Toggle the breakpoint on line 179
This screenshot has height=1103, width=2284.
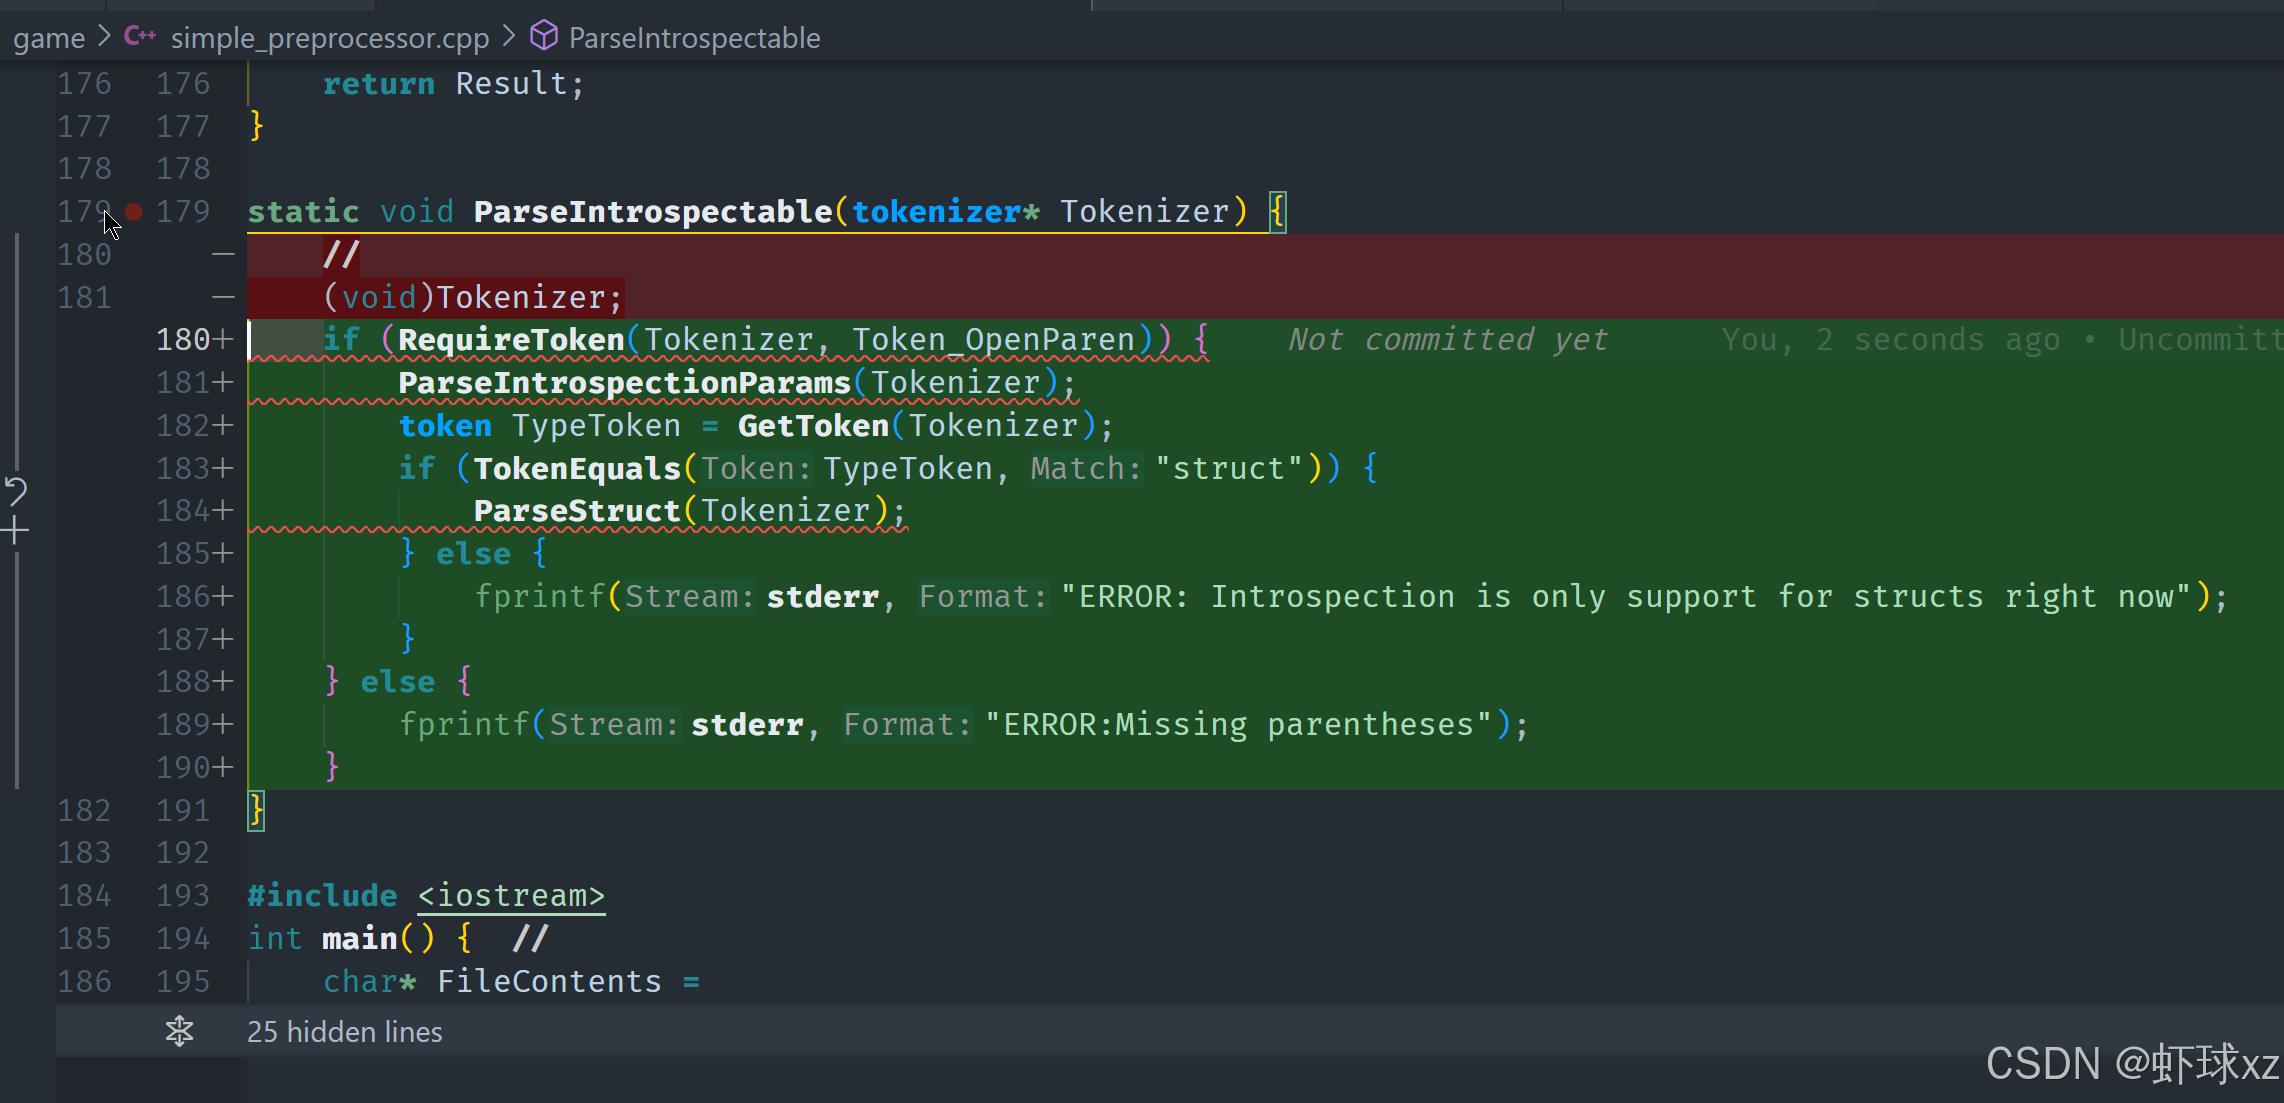(134, 211)
